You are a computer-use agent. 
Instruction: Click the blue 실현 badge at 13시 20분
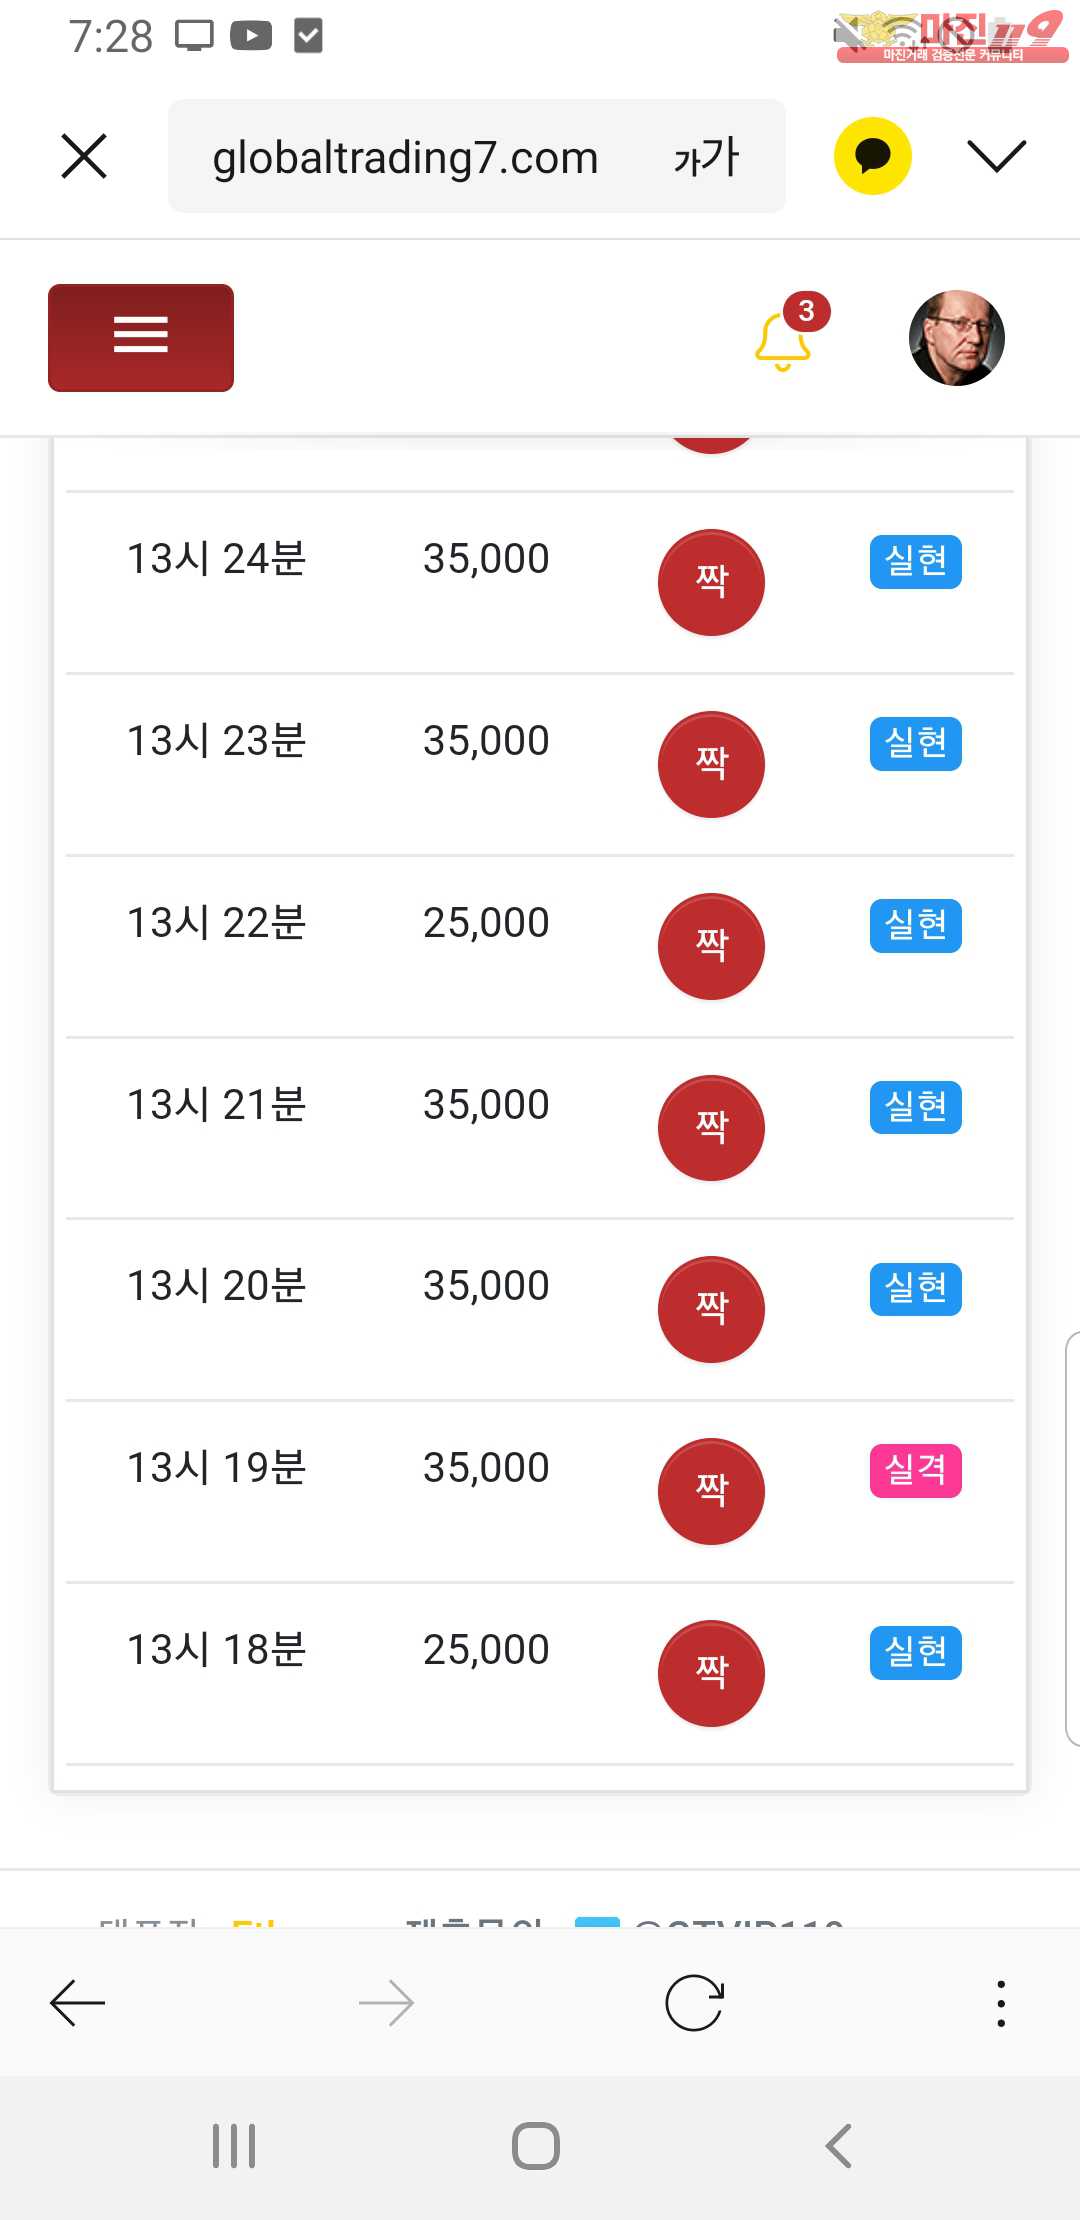tap(915, 1288)
